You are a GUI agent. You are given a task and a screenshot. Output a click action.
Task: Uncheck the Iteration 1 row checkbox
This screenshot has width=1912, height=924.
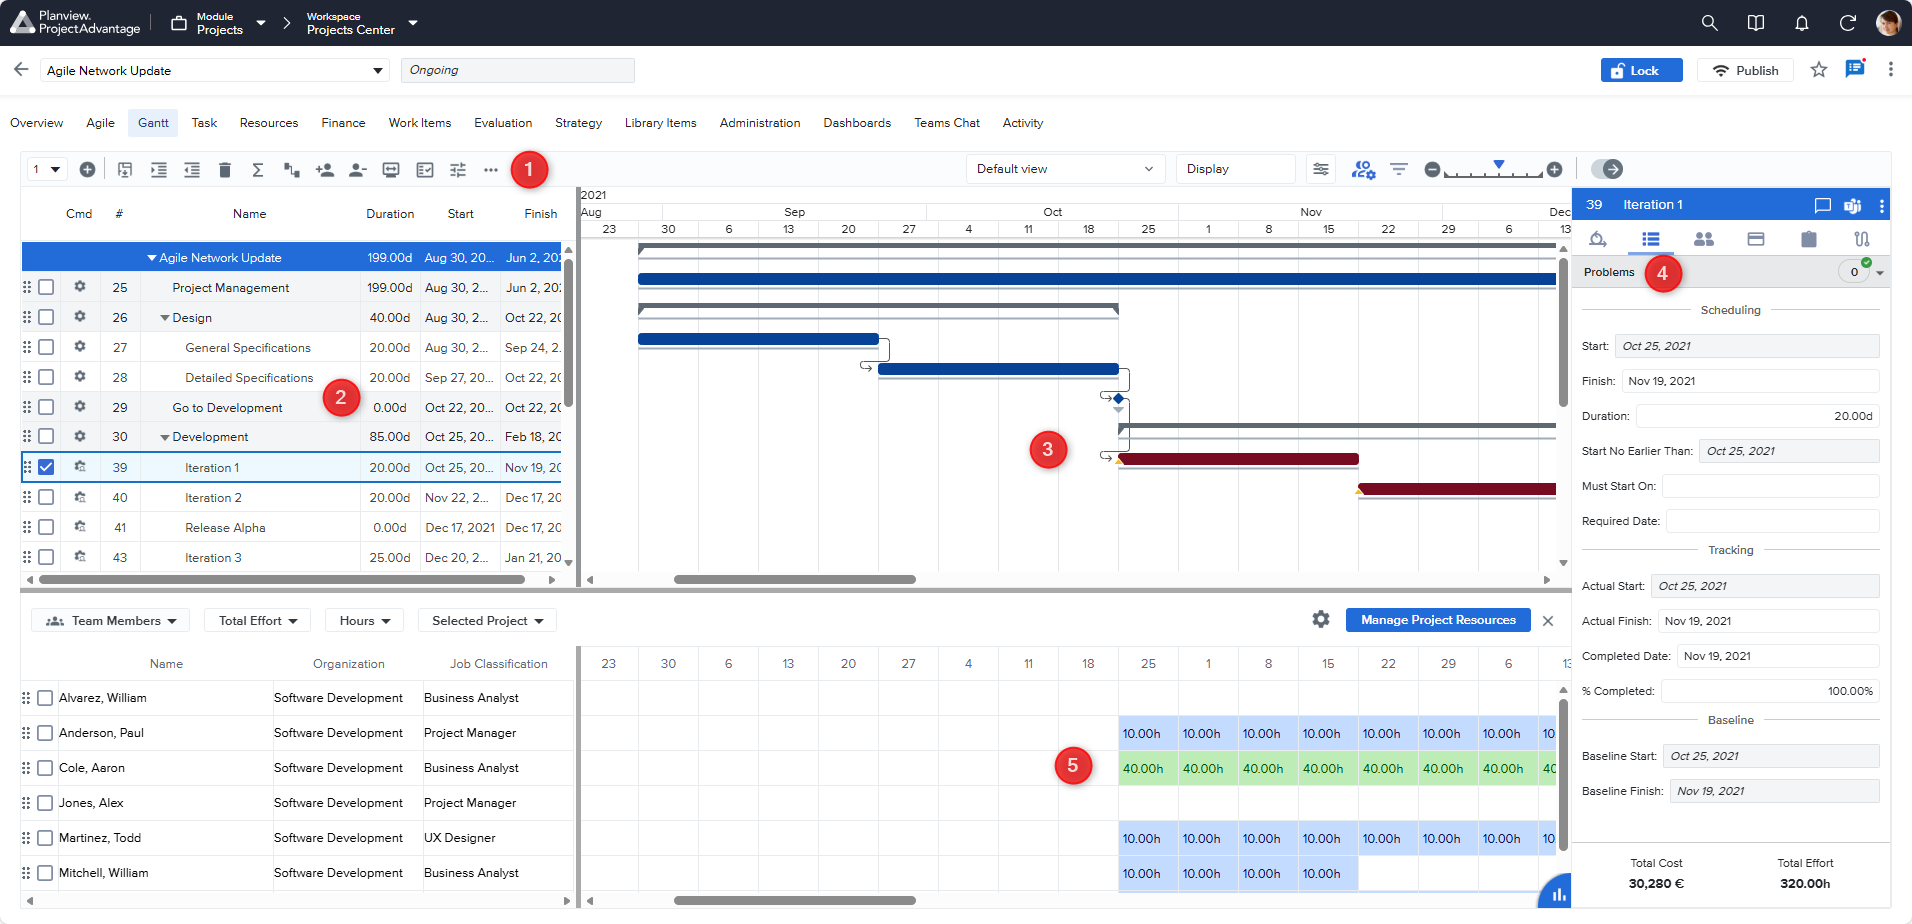46,467
